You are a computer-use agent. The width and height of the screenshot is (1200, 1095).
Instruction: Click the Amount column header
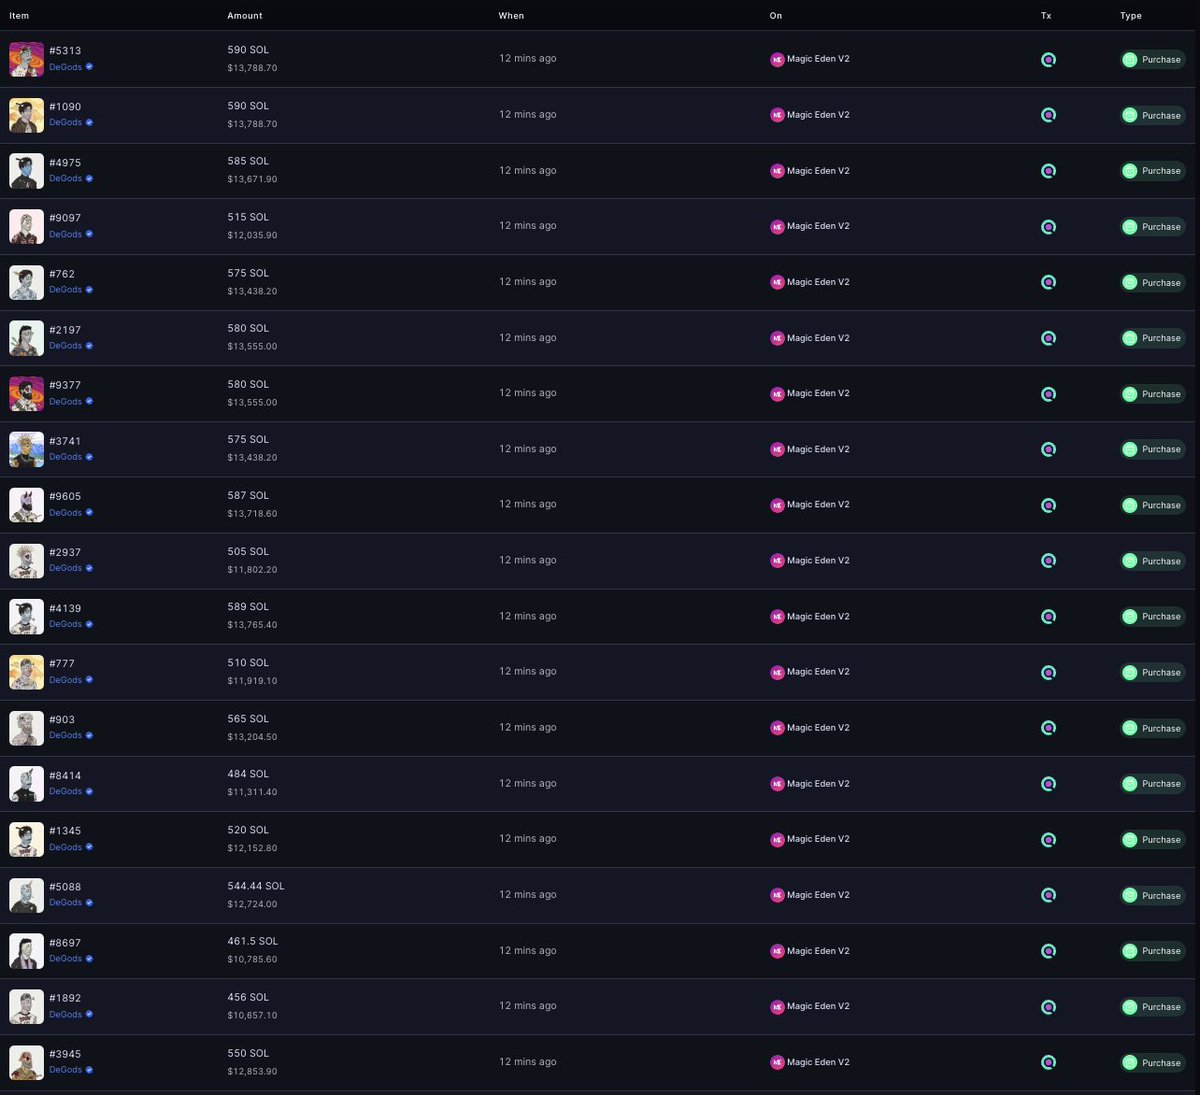tap(245, 16)
